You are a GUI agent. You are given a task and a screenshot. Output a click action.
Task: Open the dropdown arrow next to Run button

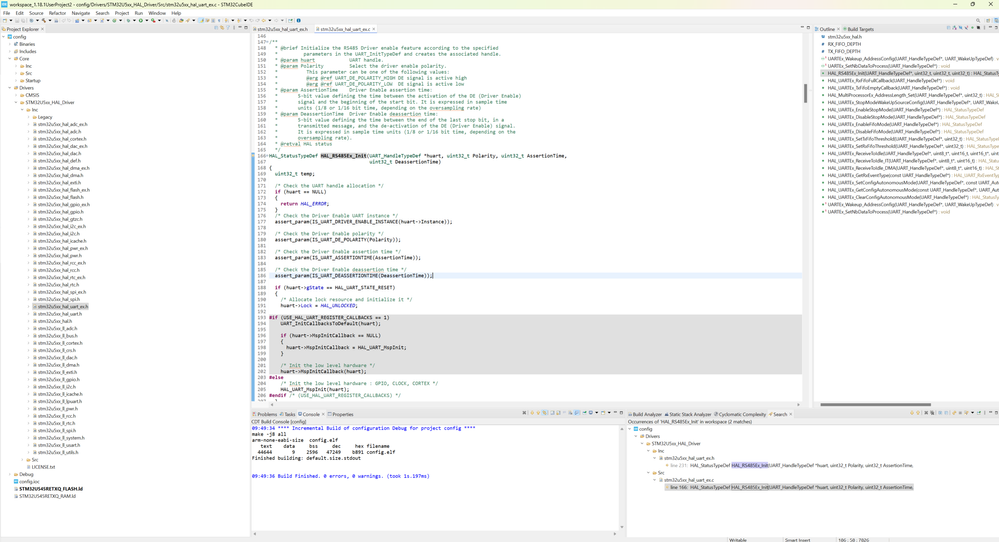tap(147, 20)
